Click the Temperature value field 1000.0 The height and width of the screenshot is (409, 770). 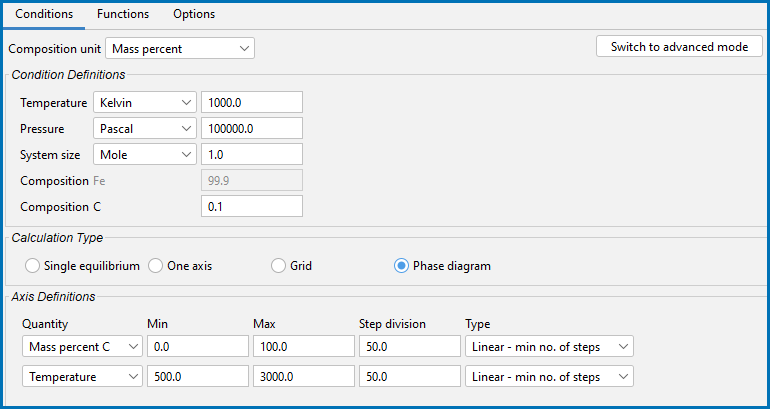[x=252, y=103]
